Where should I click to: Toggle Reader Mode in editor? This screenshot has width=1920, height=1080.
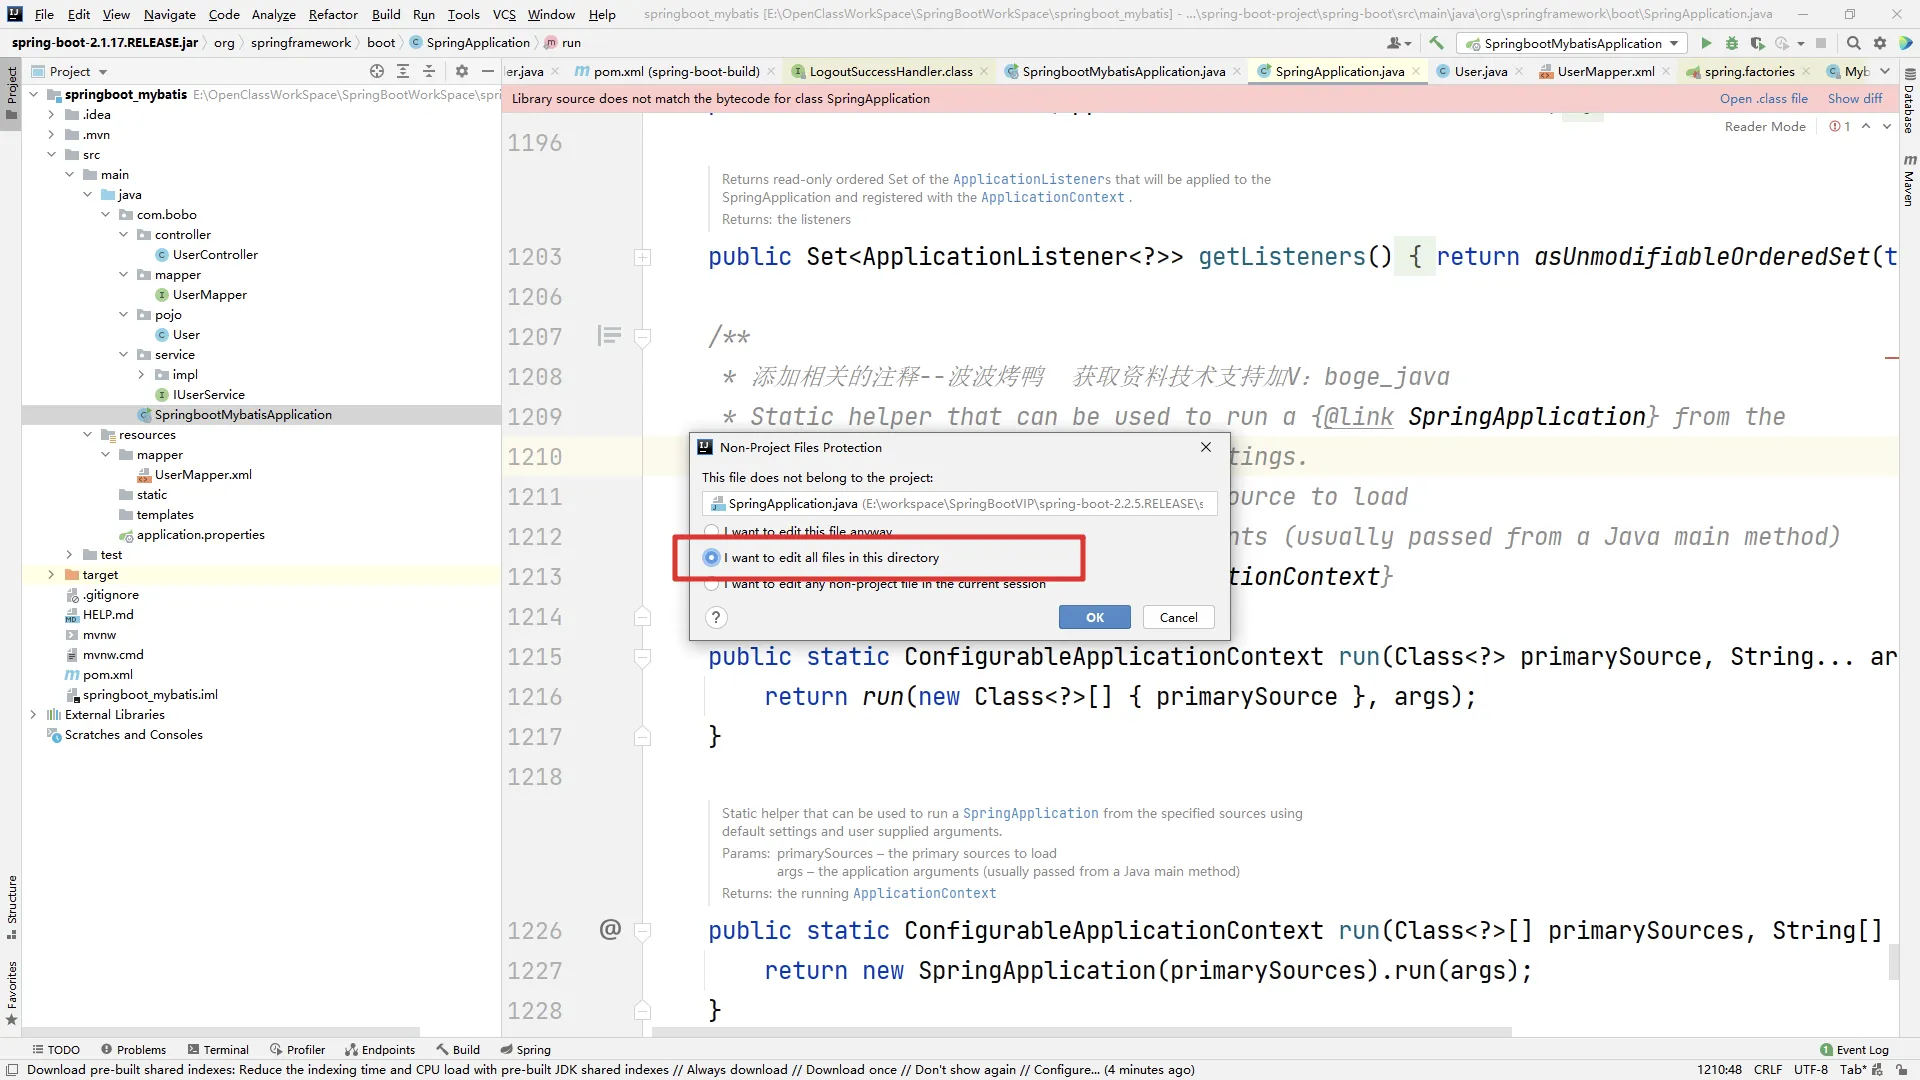coord(1765,126)
